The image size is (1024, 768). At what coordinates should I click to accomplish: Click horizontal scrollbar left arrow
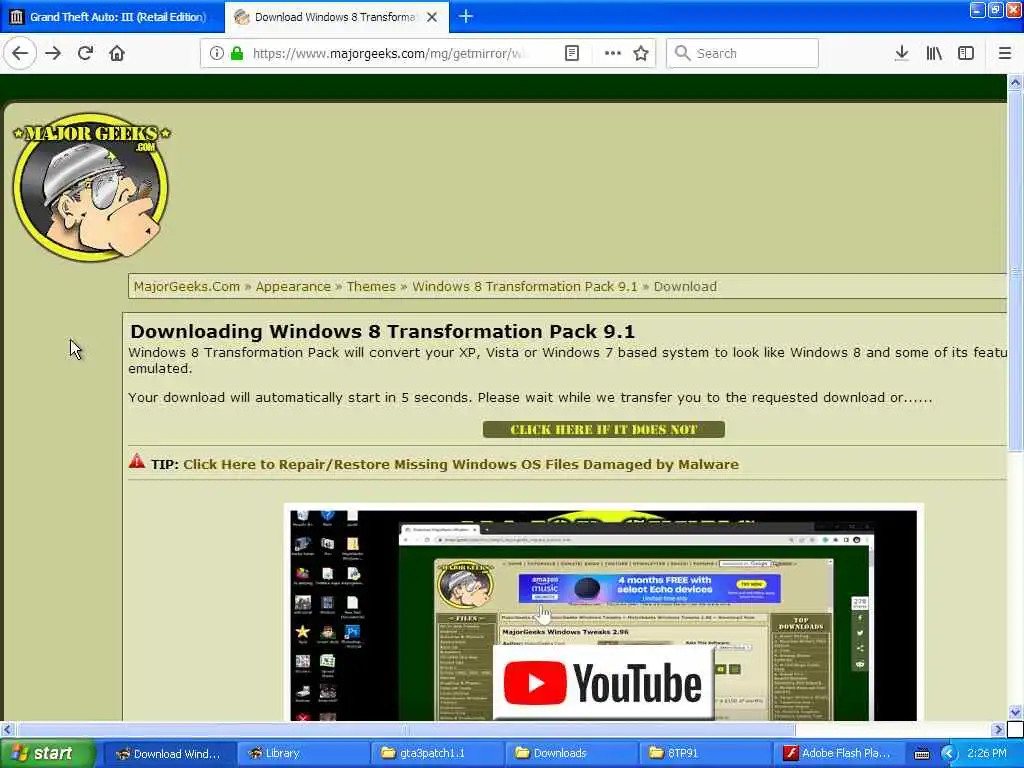[7, 729]
